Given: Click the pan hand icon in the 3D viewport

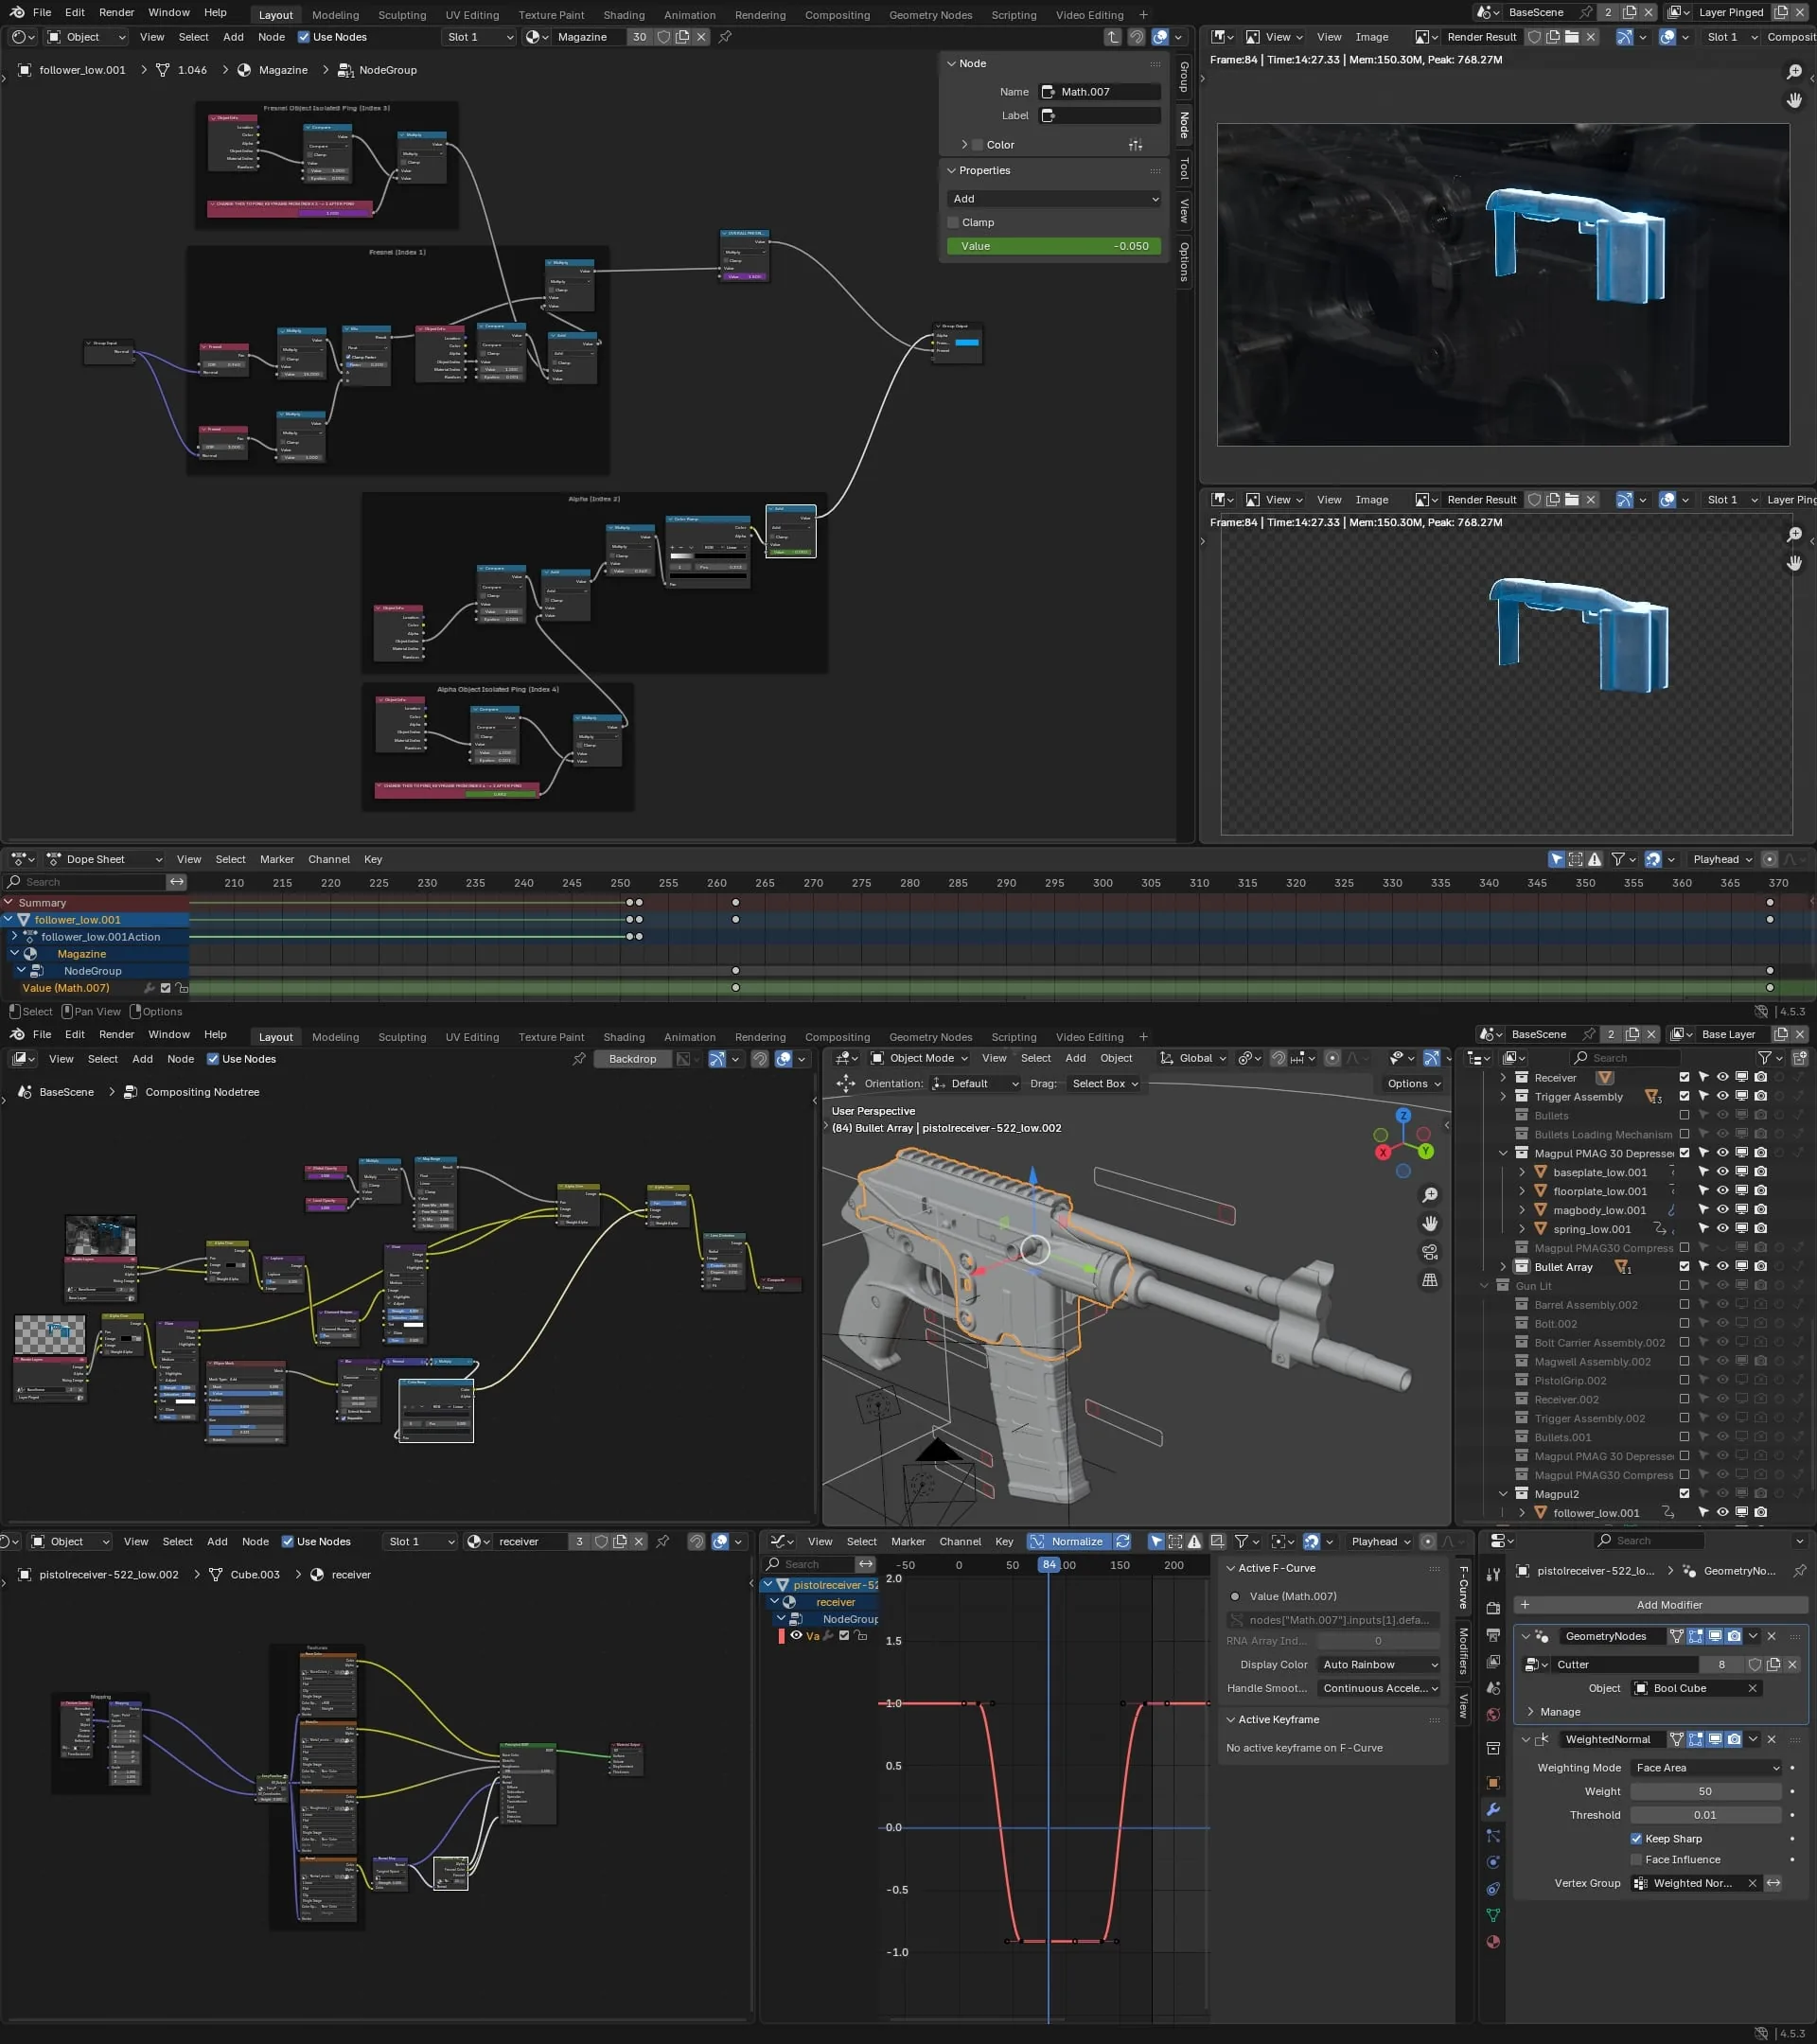Looking at the screenshot, I should coord(1430,1223).
